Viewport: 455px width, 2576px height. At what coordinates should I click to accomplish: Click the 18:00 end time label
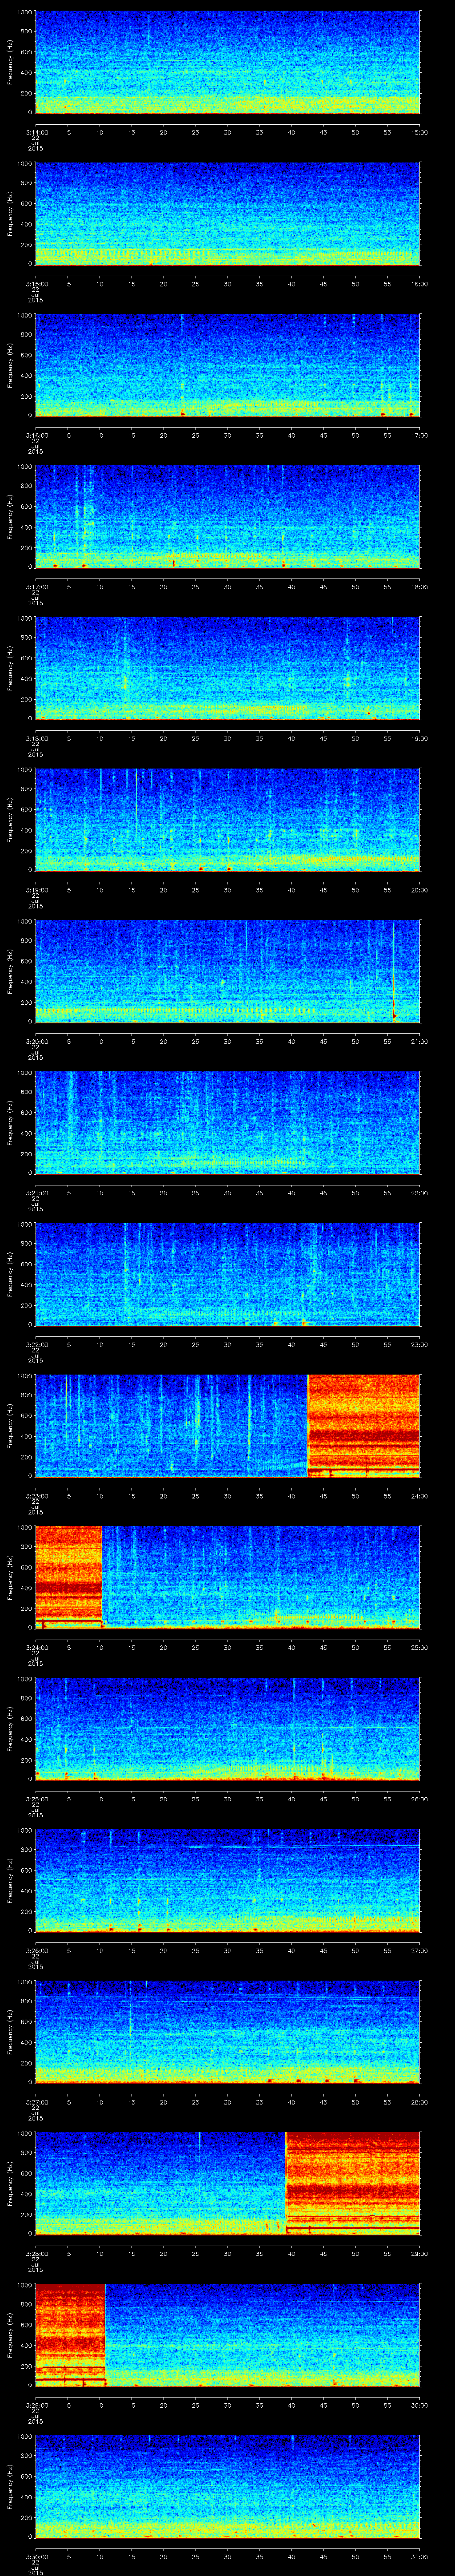(419, 586)
